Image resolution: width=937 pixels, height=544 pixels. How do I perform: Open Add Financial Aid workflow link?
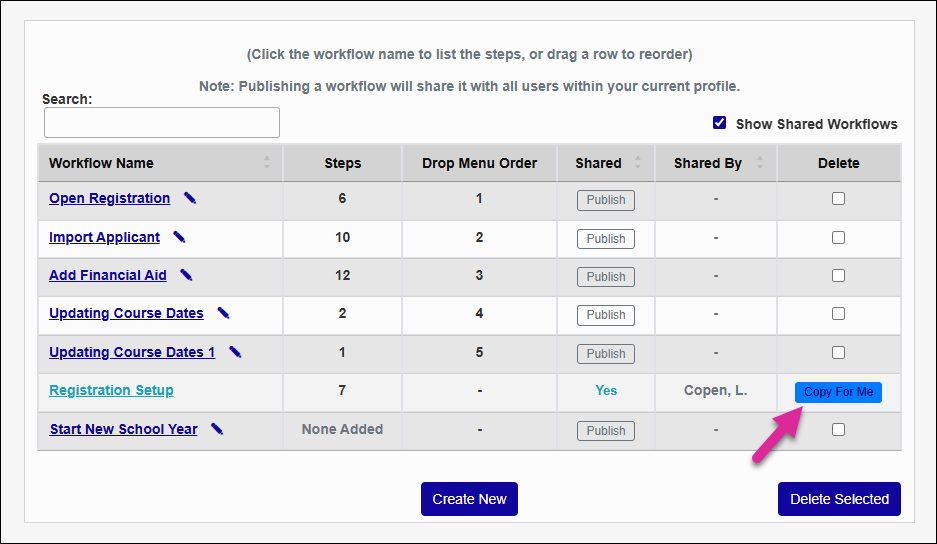tap(108, 275)
